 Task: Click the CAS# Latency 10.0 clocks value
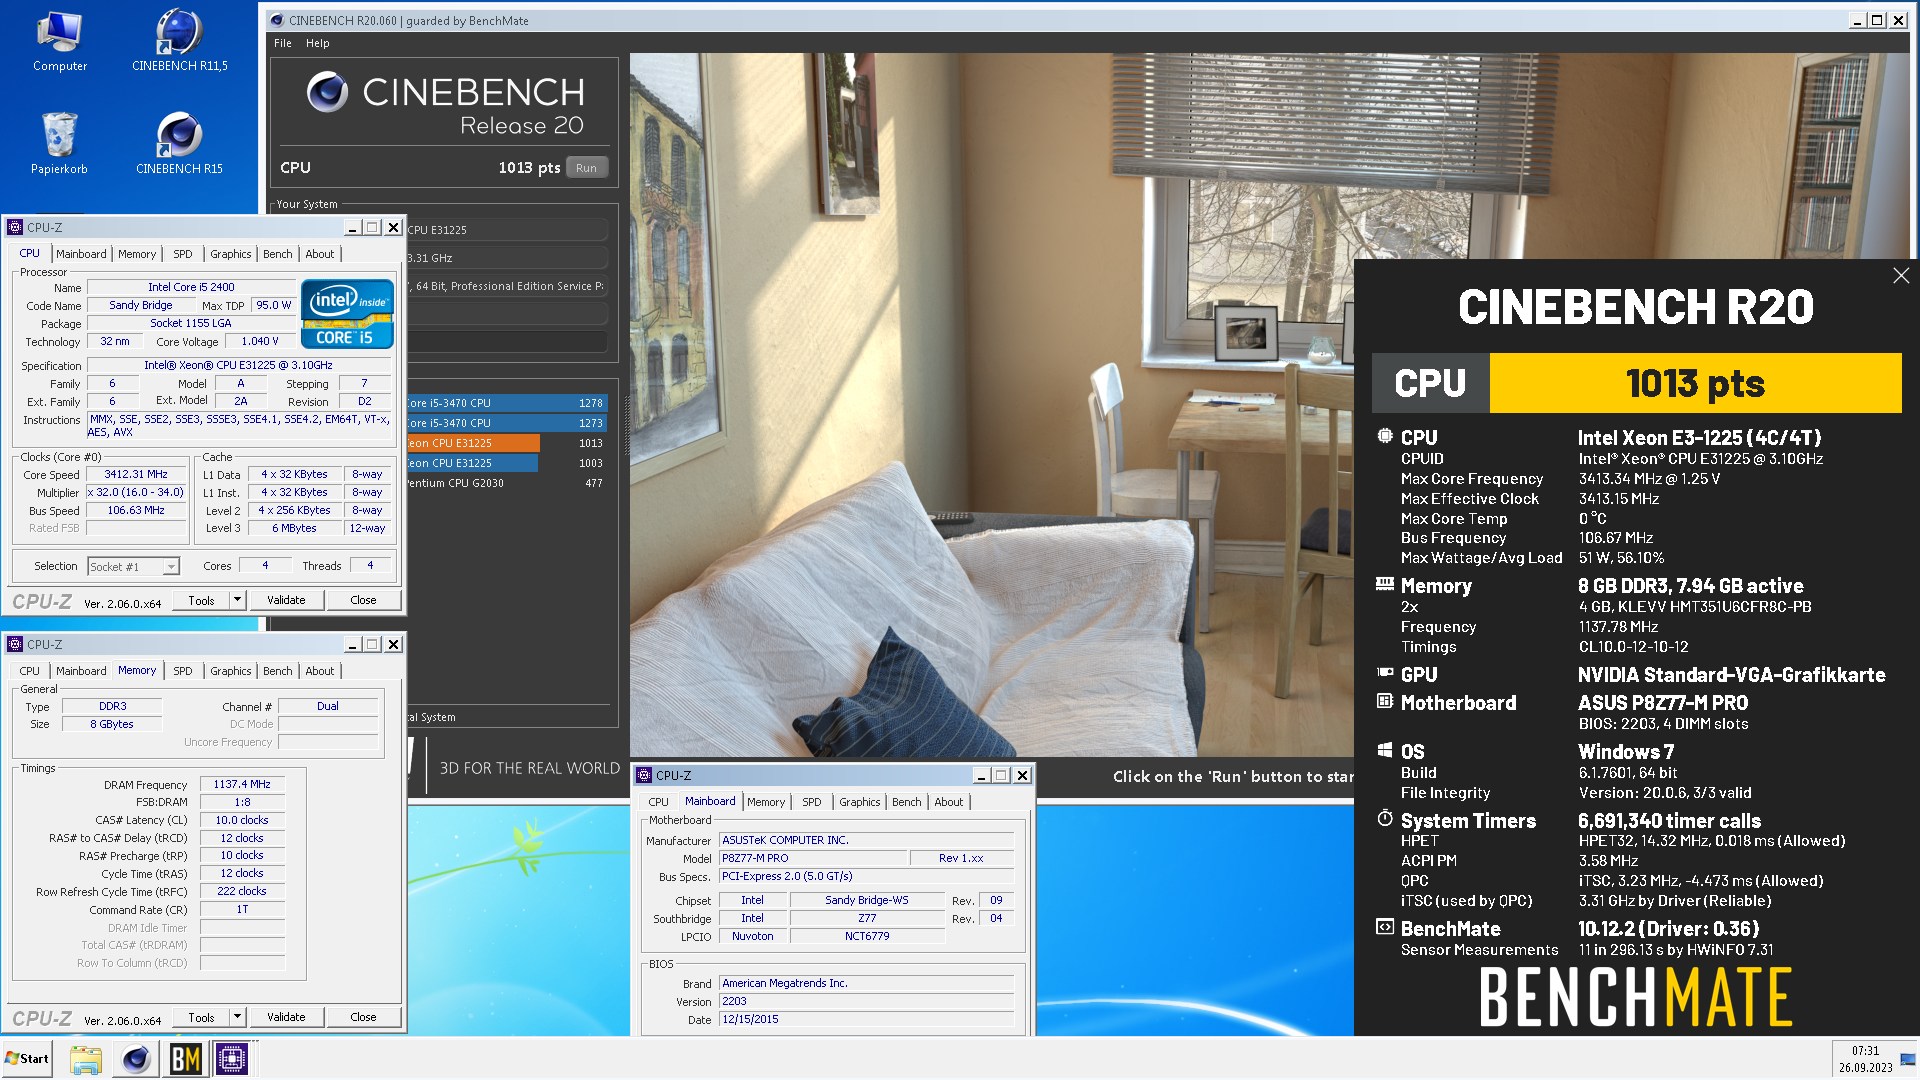242,820
